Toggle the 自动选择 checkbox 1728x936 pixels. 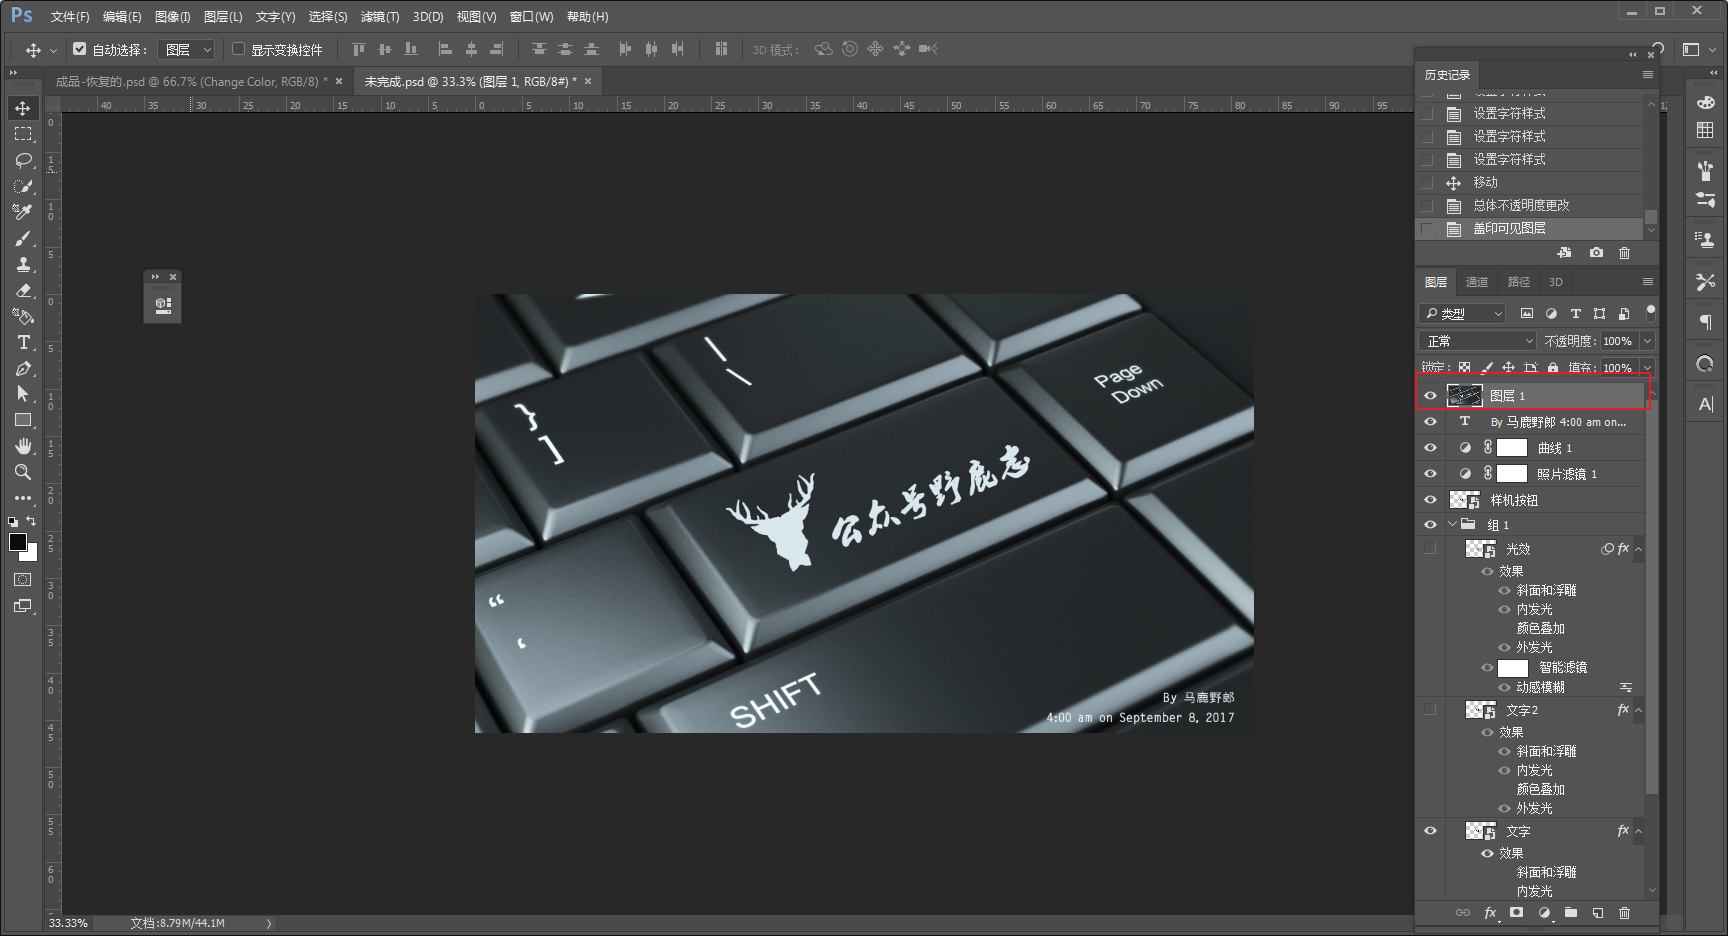[79, 49]
